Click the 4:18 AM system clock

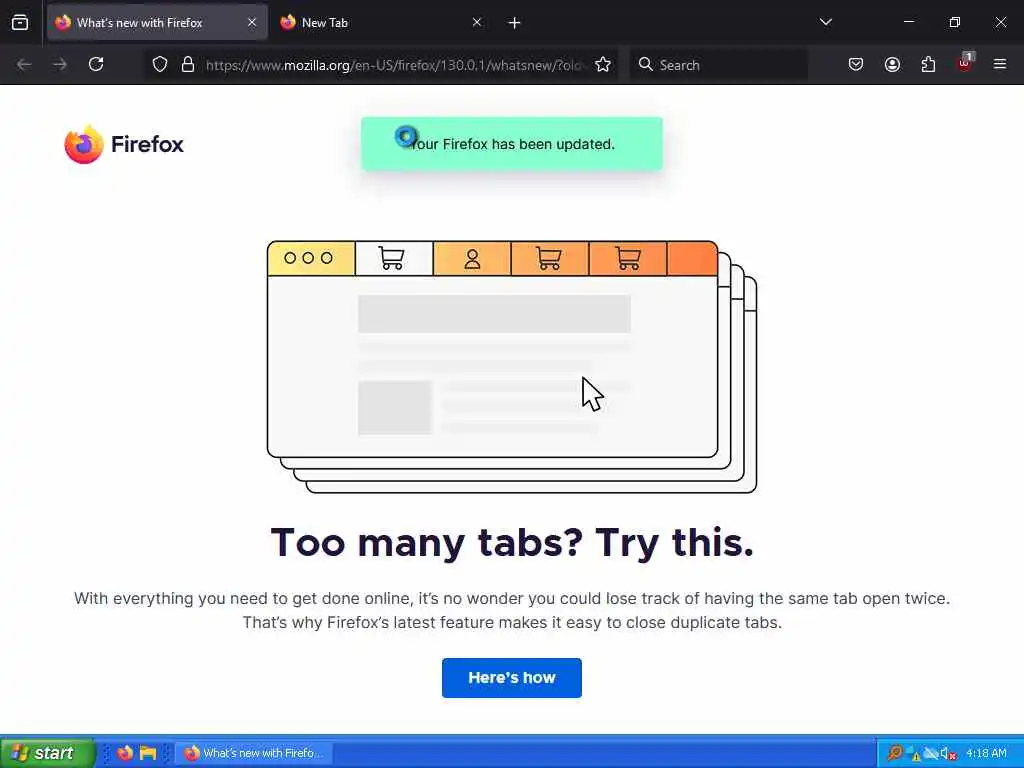[x=986, y=753]
